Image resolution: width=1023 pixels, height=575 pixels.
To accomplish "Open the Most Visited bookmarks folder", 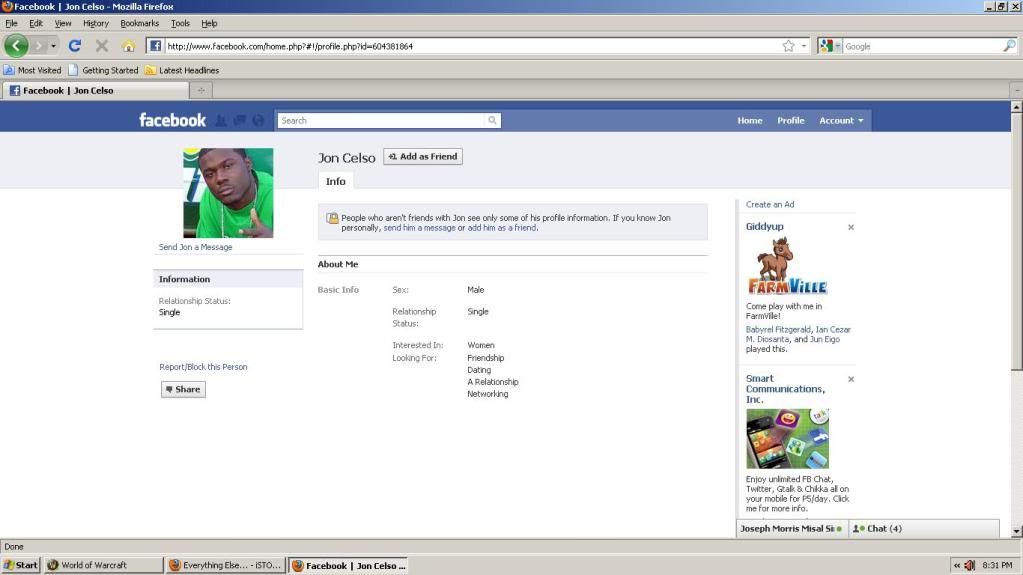I will [32, 70].
